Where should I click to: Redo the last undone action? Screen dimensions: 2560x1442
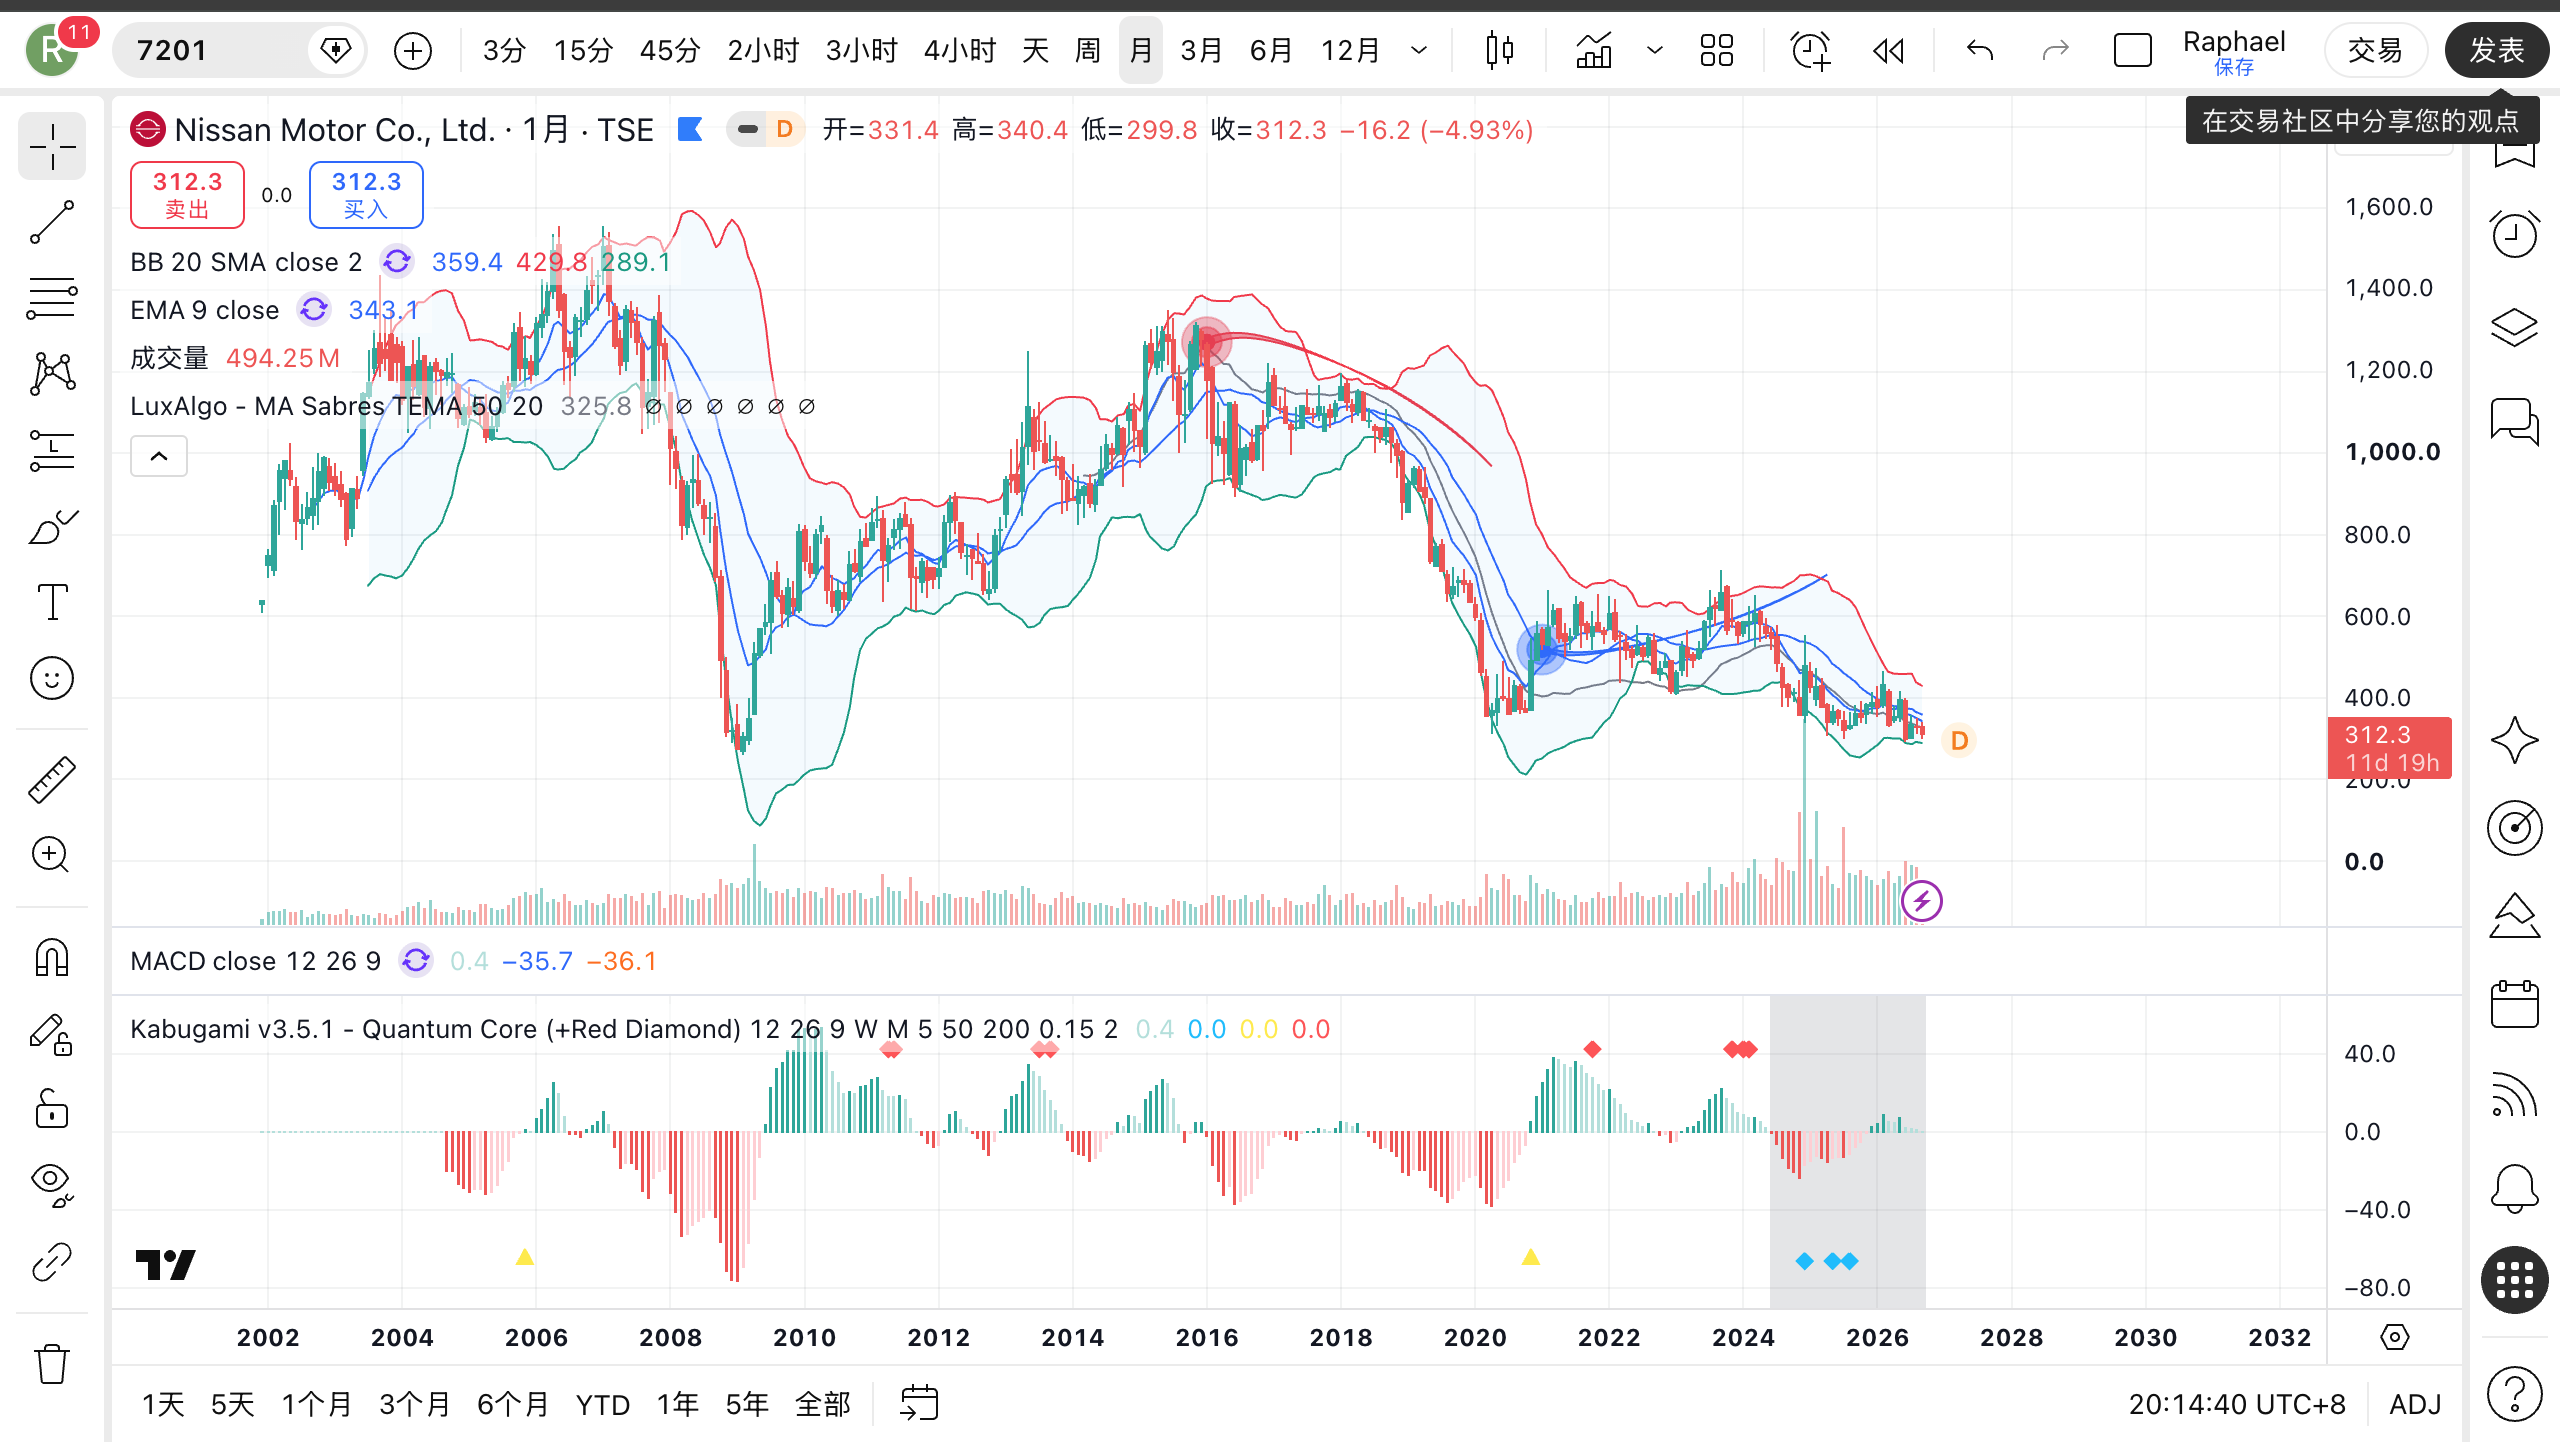click(2055, 50)
